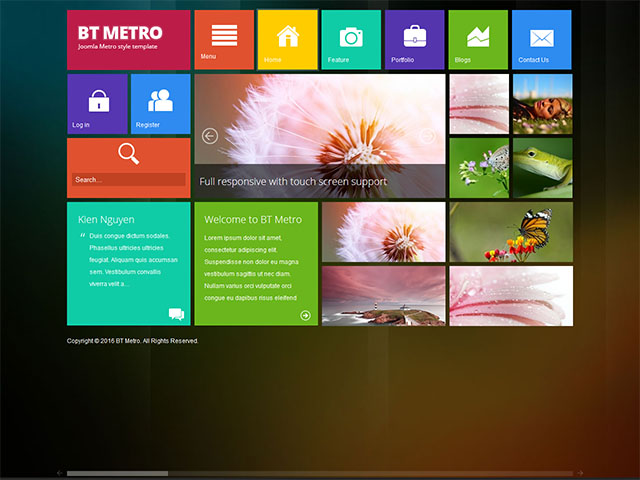Click the circled arrow in Welcome tile
Viewport: 640px width, 480px height.
pos(305,315)
